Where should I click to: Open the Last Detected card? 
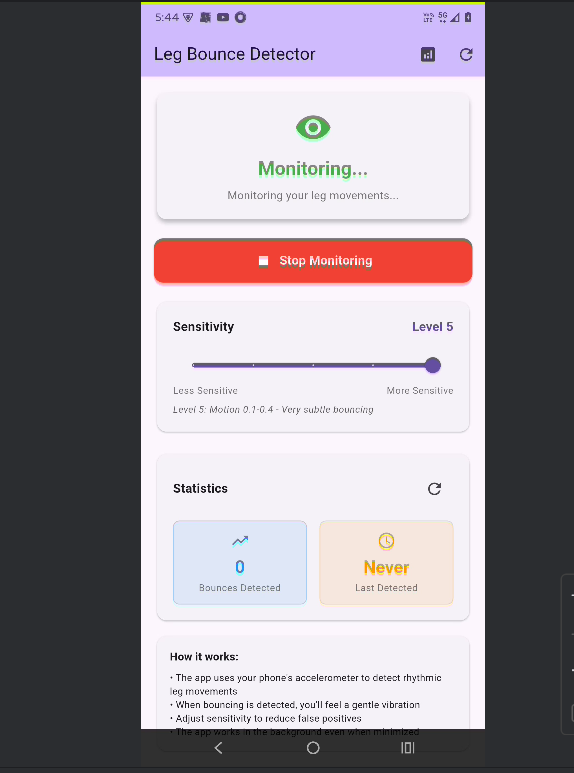pyautogui.click(x=386, y=562)
